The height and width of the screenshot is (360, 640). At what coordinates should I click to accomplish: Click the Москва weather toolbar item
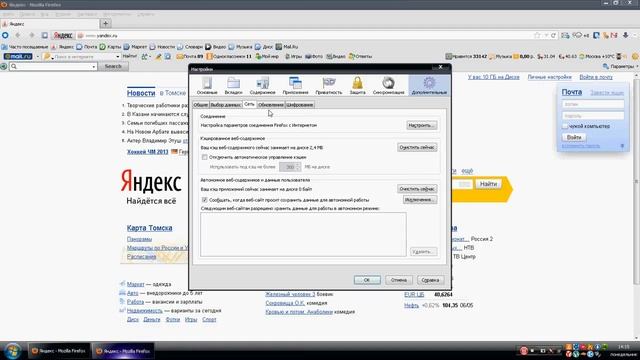(x=598, y=56)
